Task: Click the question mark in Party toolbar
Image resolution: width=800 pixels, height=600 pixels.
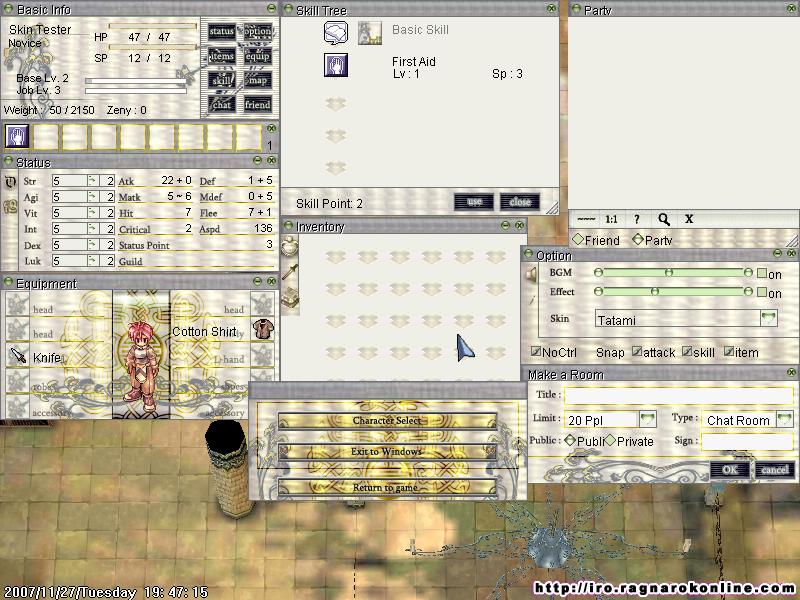Action: pyautogui.click(x=636, y=219)
